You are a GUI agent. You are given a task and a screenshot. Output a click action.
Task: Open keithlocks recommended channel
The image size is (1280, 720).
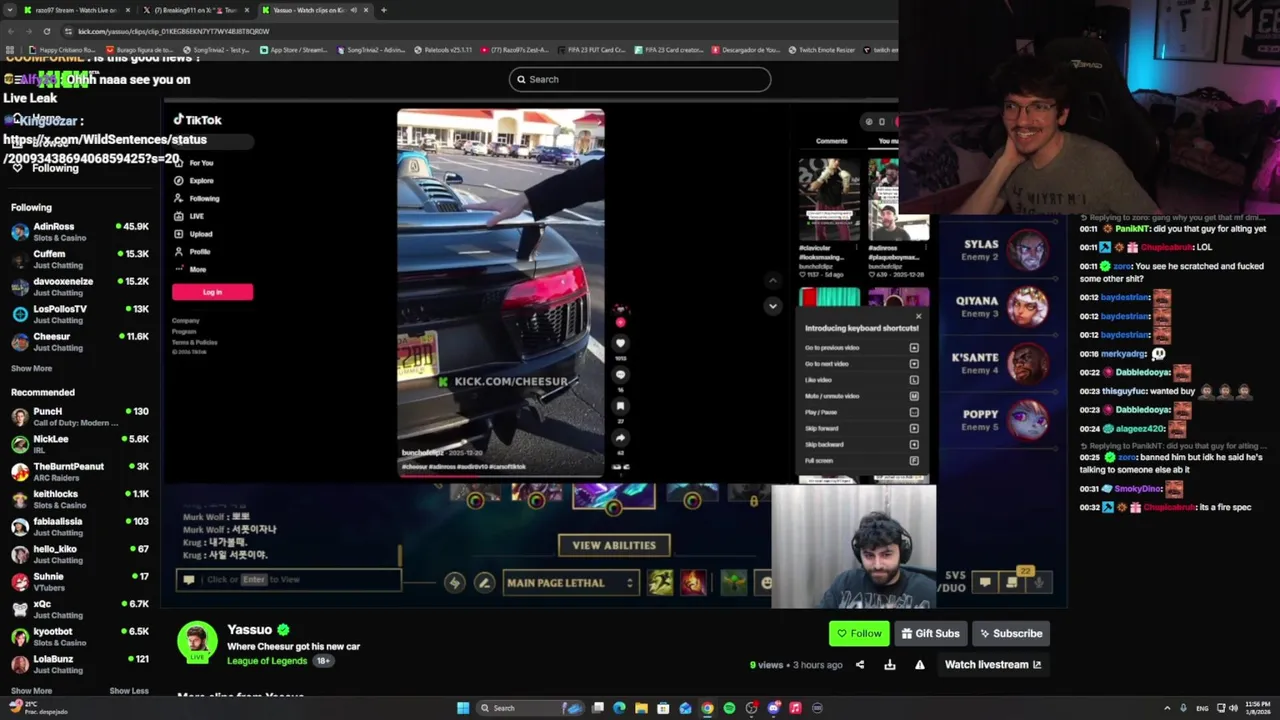click(80, 499)
